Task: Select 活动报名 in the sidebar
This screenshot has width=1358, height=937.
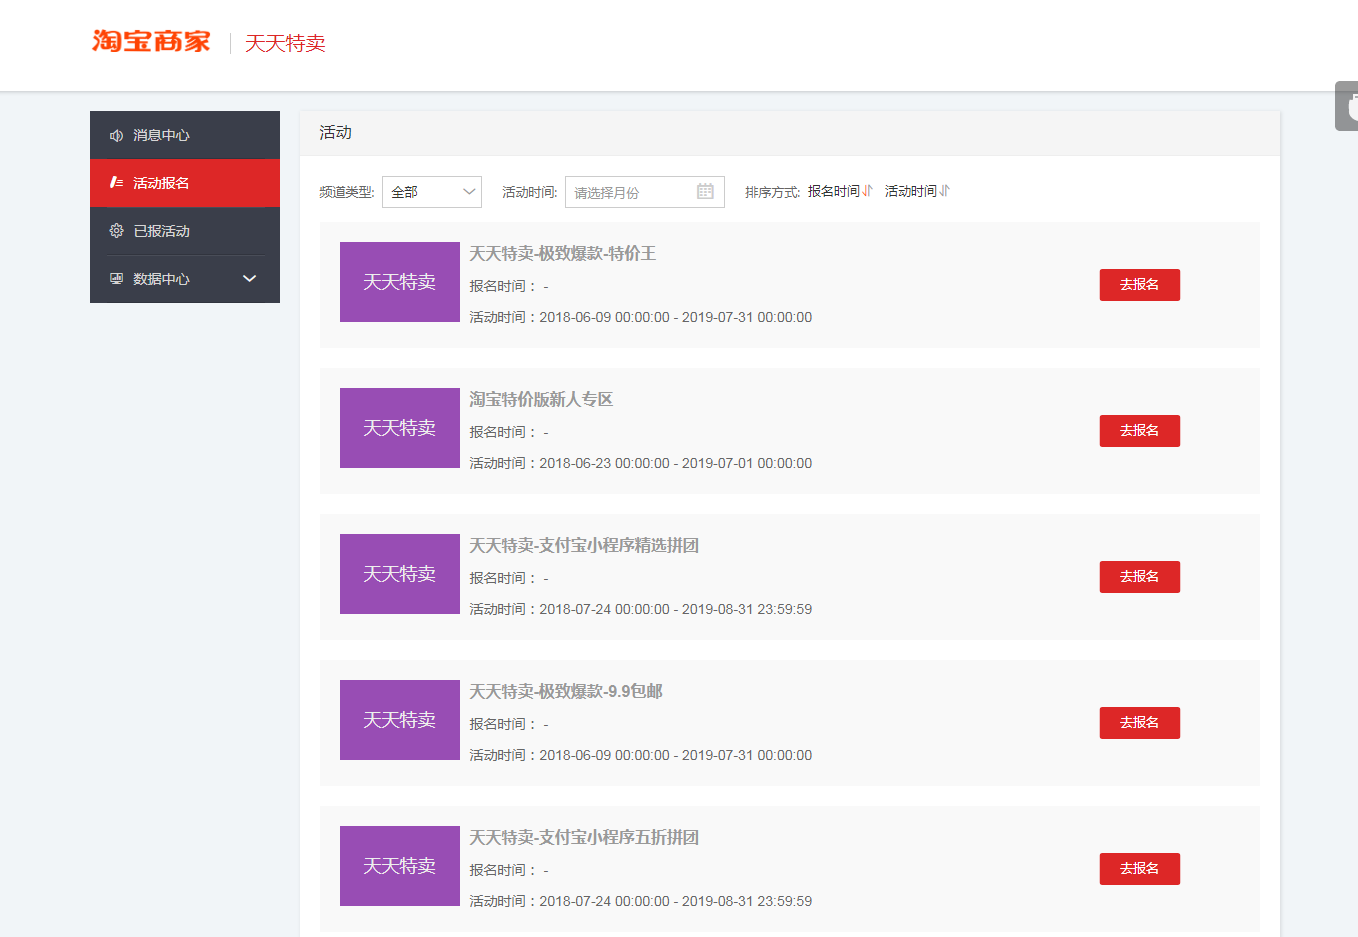Action: (185, 183)
